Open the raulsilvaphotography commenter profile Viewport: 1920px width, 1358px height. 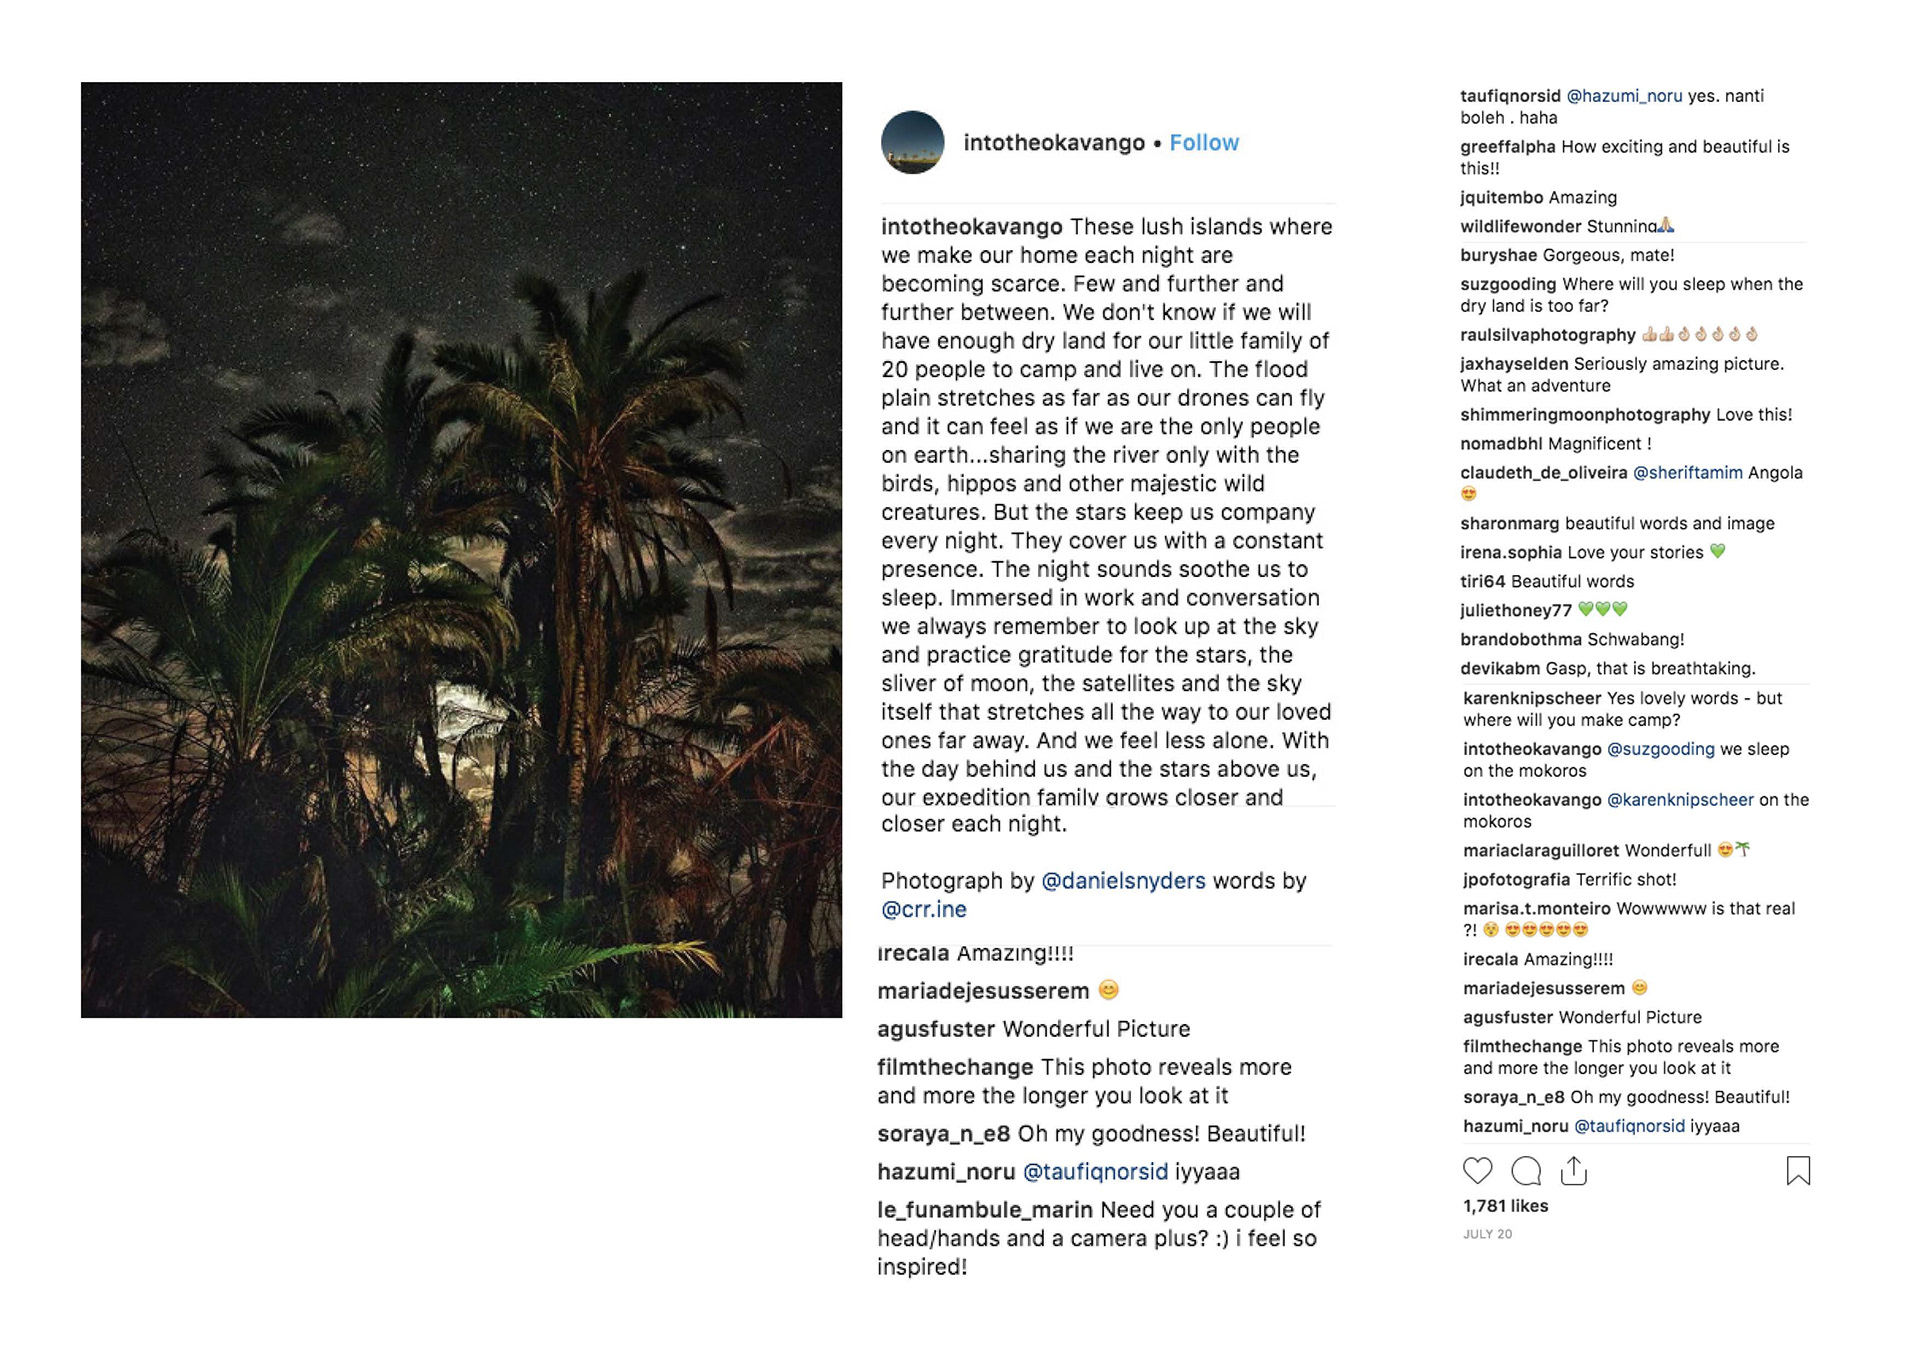pyautogui.click(x=1547, y=335)
